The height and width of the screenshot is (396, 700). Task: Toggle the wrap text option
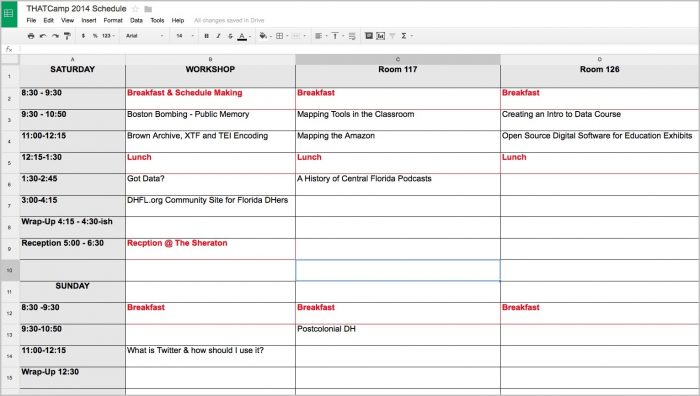pyautogui.click(x=352, y=36)
